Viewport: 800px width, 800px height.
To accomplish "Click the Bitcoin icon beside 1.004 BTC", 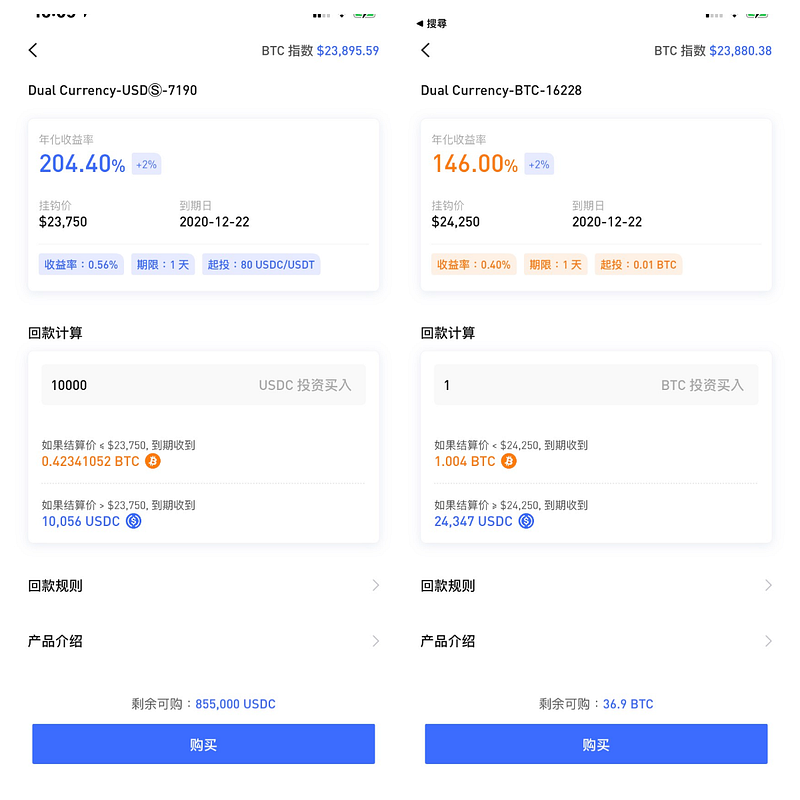I will coord(509,461).
